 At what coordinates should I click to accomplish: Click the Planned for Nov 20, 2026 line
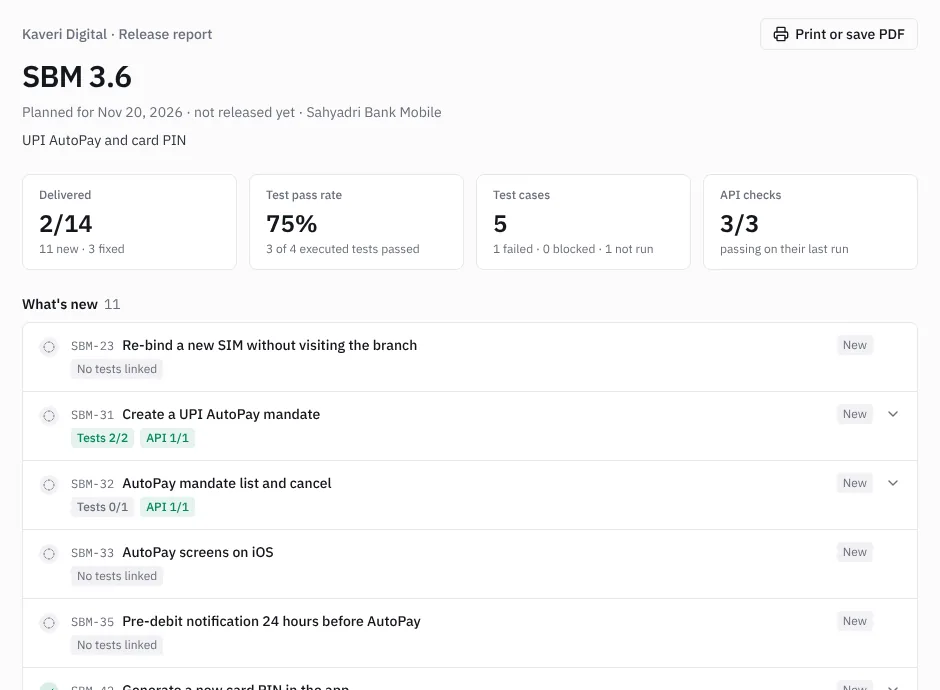click(x=232, y=112)
